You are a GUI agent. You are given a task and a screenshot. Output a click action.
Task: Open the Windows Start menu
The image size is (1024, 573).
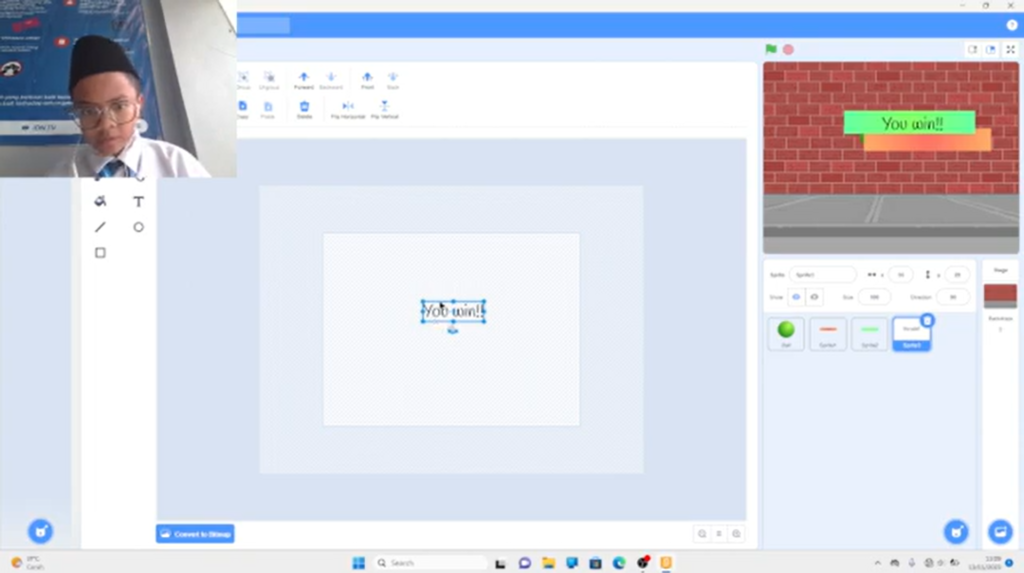point(358,563)
